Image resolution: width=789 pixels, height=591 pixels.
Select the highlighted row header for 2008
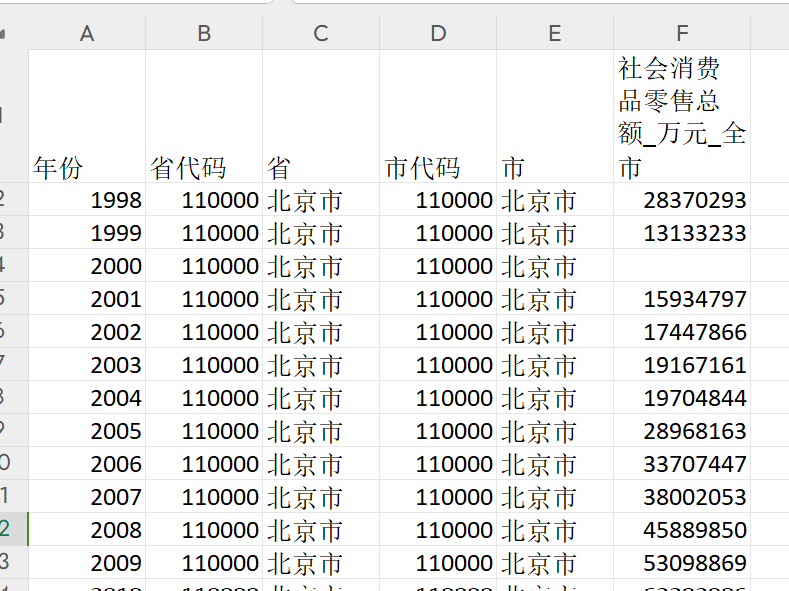(14, 530)
